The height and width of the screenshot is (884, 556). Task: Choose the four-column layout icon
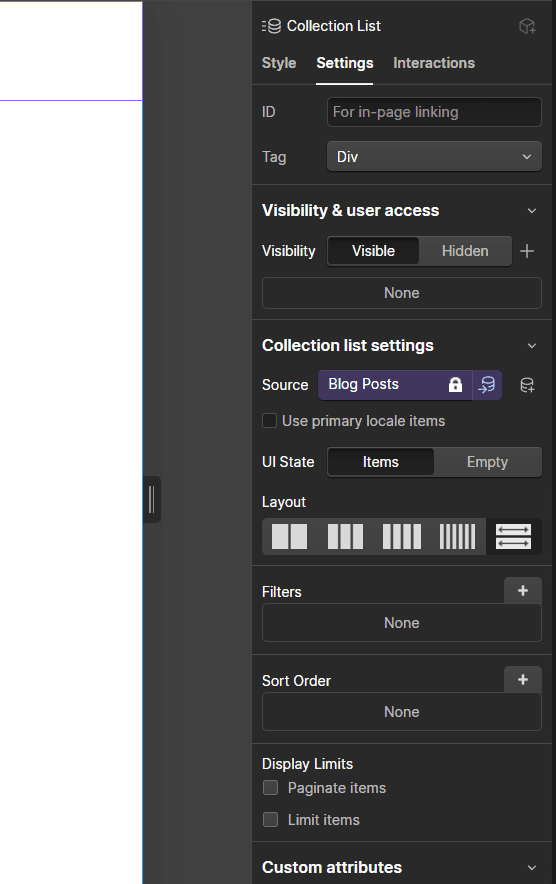[401, 536]
